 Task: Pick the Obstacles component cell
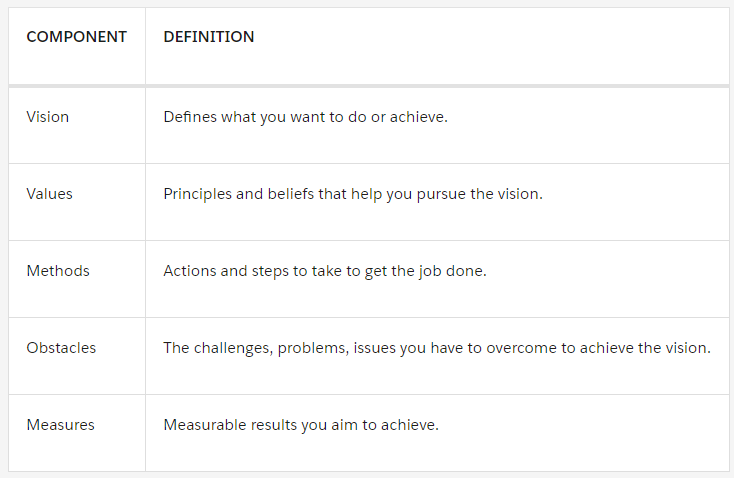click(x=61, y=347)
